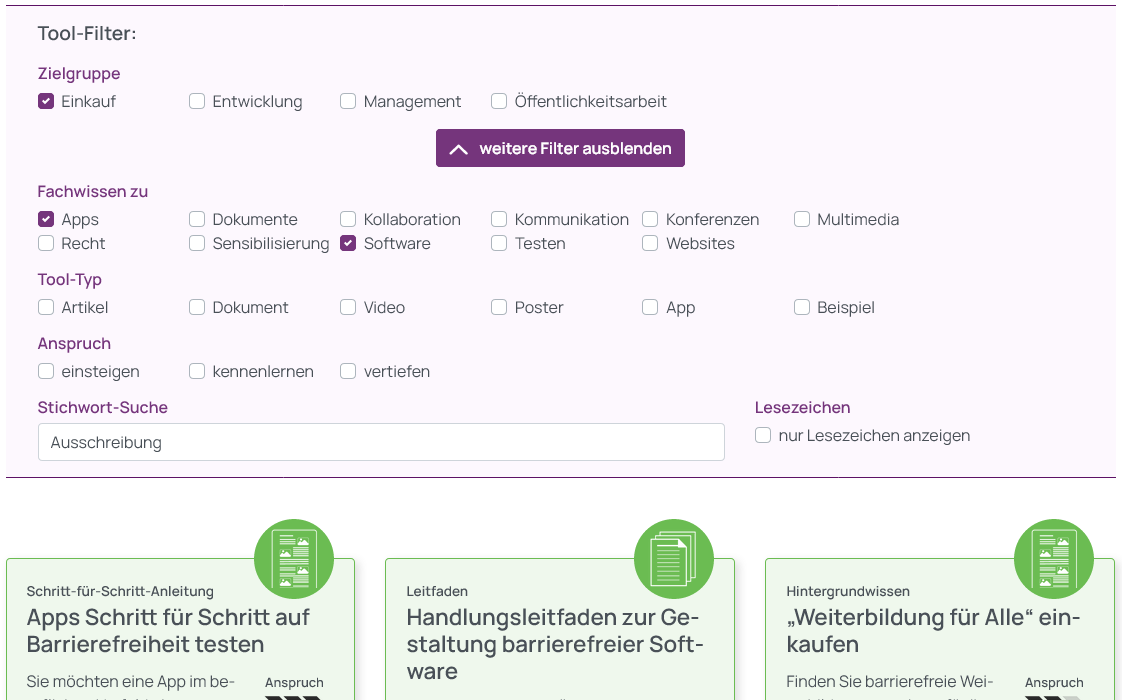Check the Multimedia filter
The width and height of the screenshot is (1122, 700).
tap(801, 219)
